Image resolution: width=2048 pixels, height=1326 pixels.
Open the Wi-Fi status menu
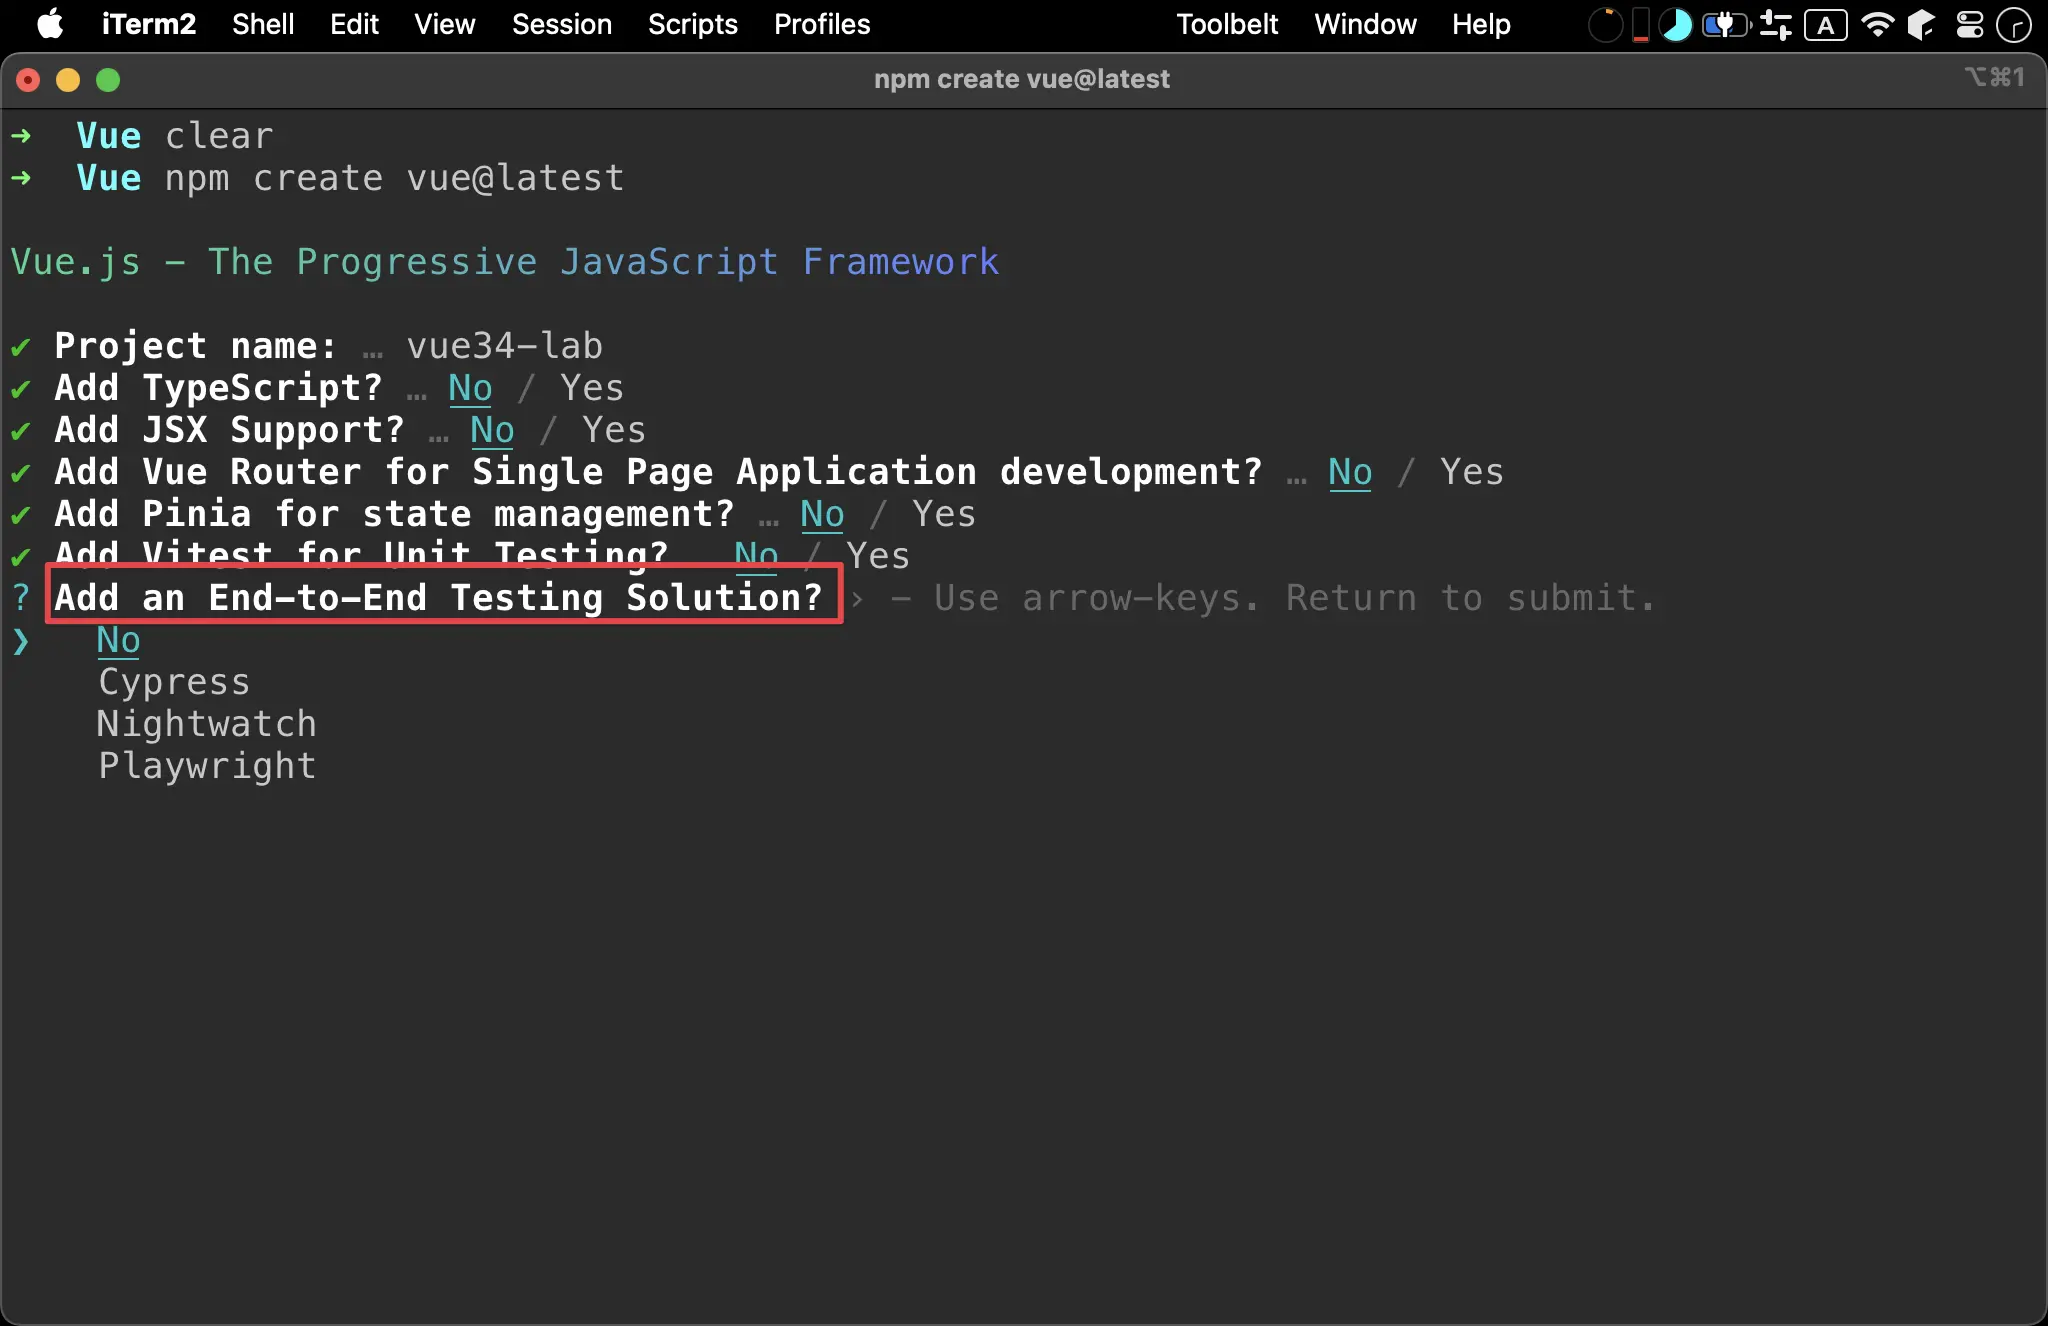[1878, 25]
